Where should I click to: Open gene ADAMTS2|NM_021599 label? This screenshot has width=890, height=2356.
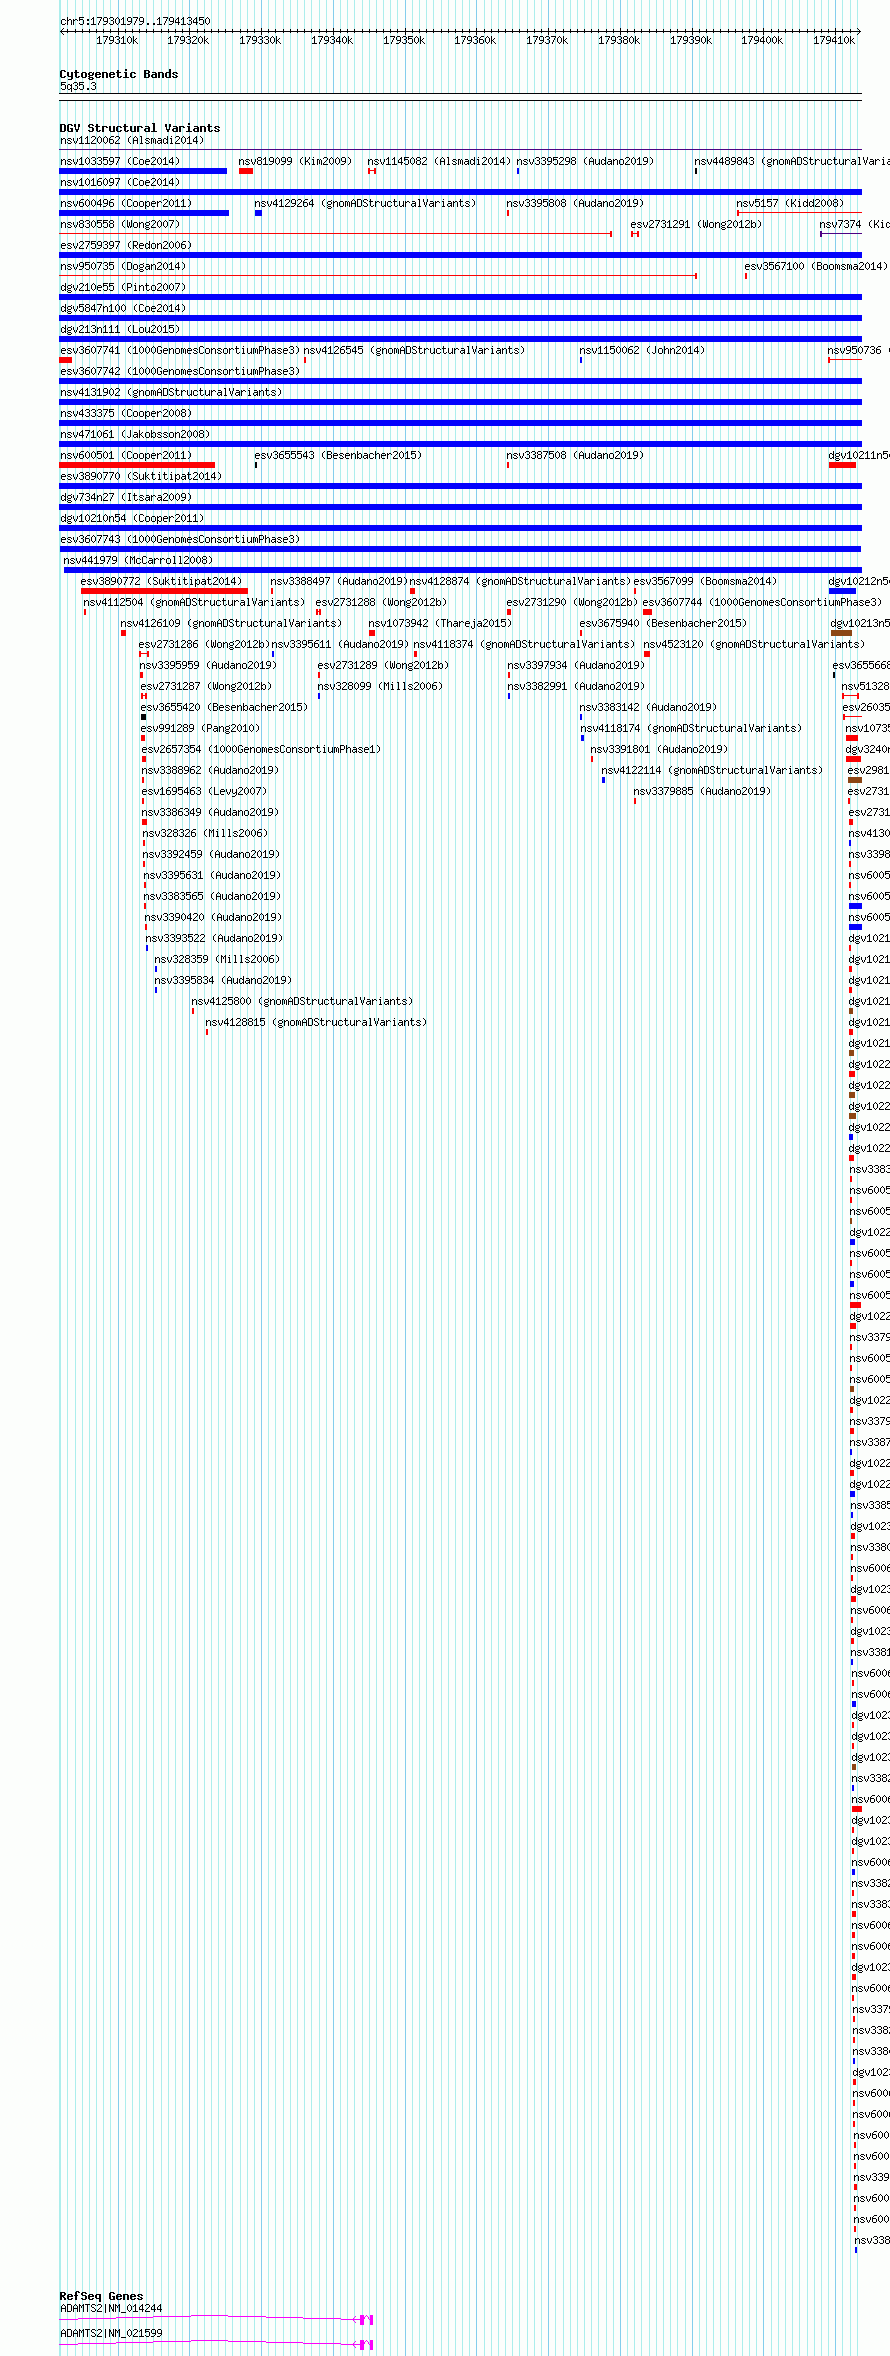pos(111,2333)
